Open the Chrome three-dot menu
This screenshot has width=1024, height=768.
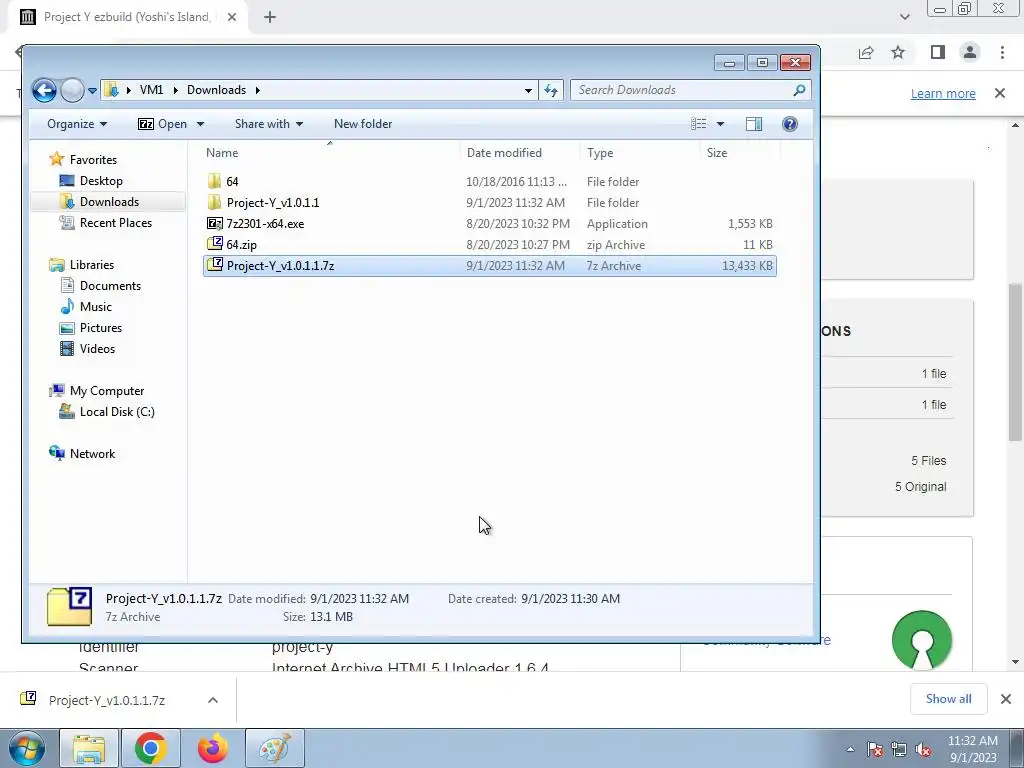click(x=1002, y=52)
